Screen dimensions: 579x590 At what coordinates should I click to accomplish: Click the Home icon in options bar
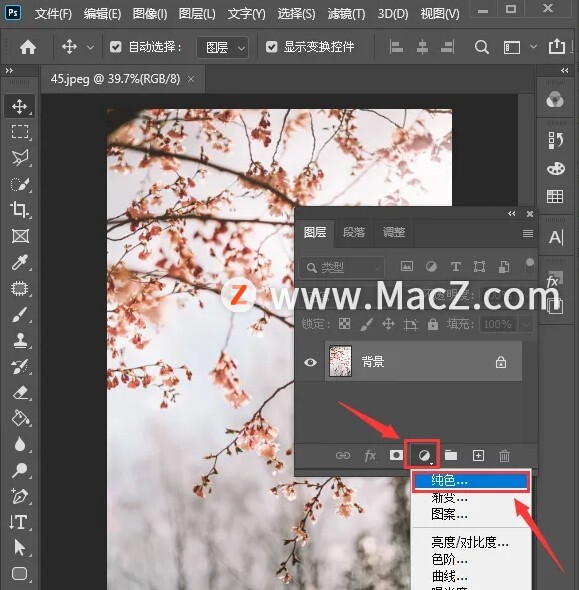pos(28,47)
